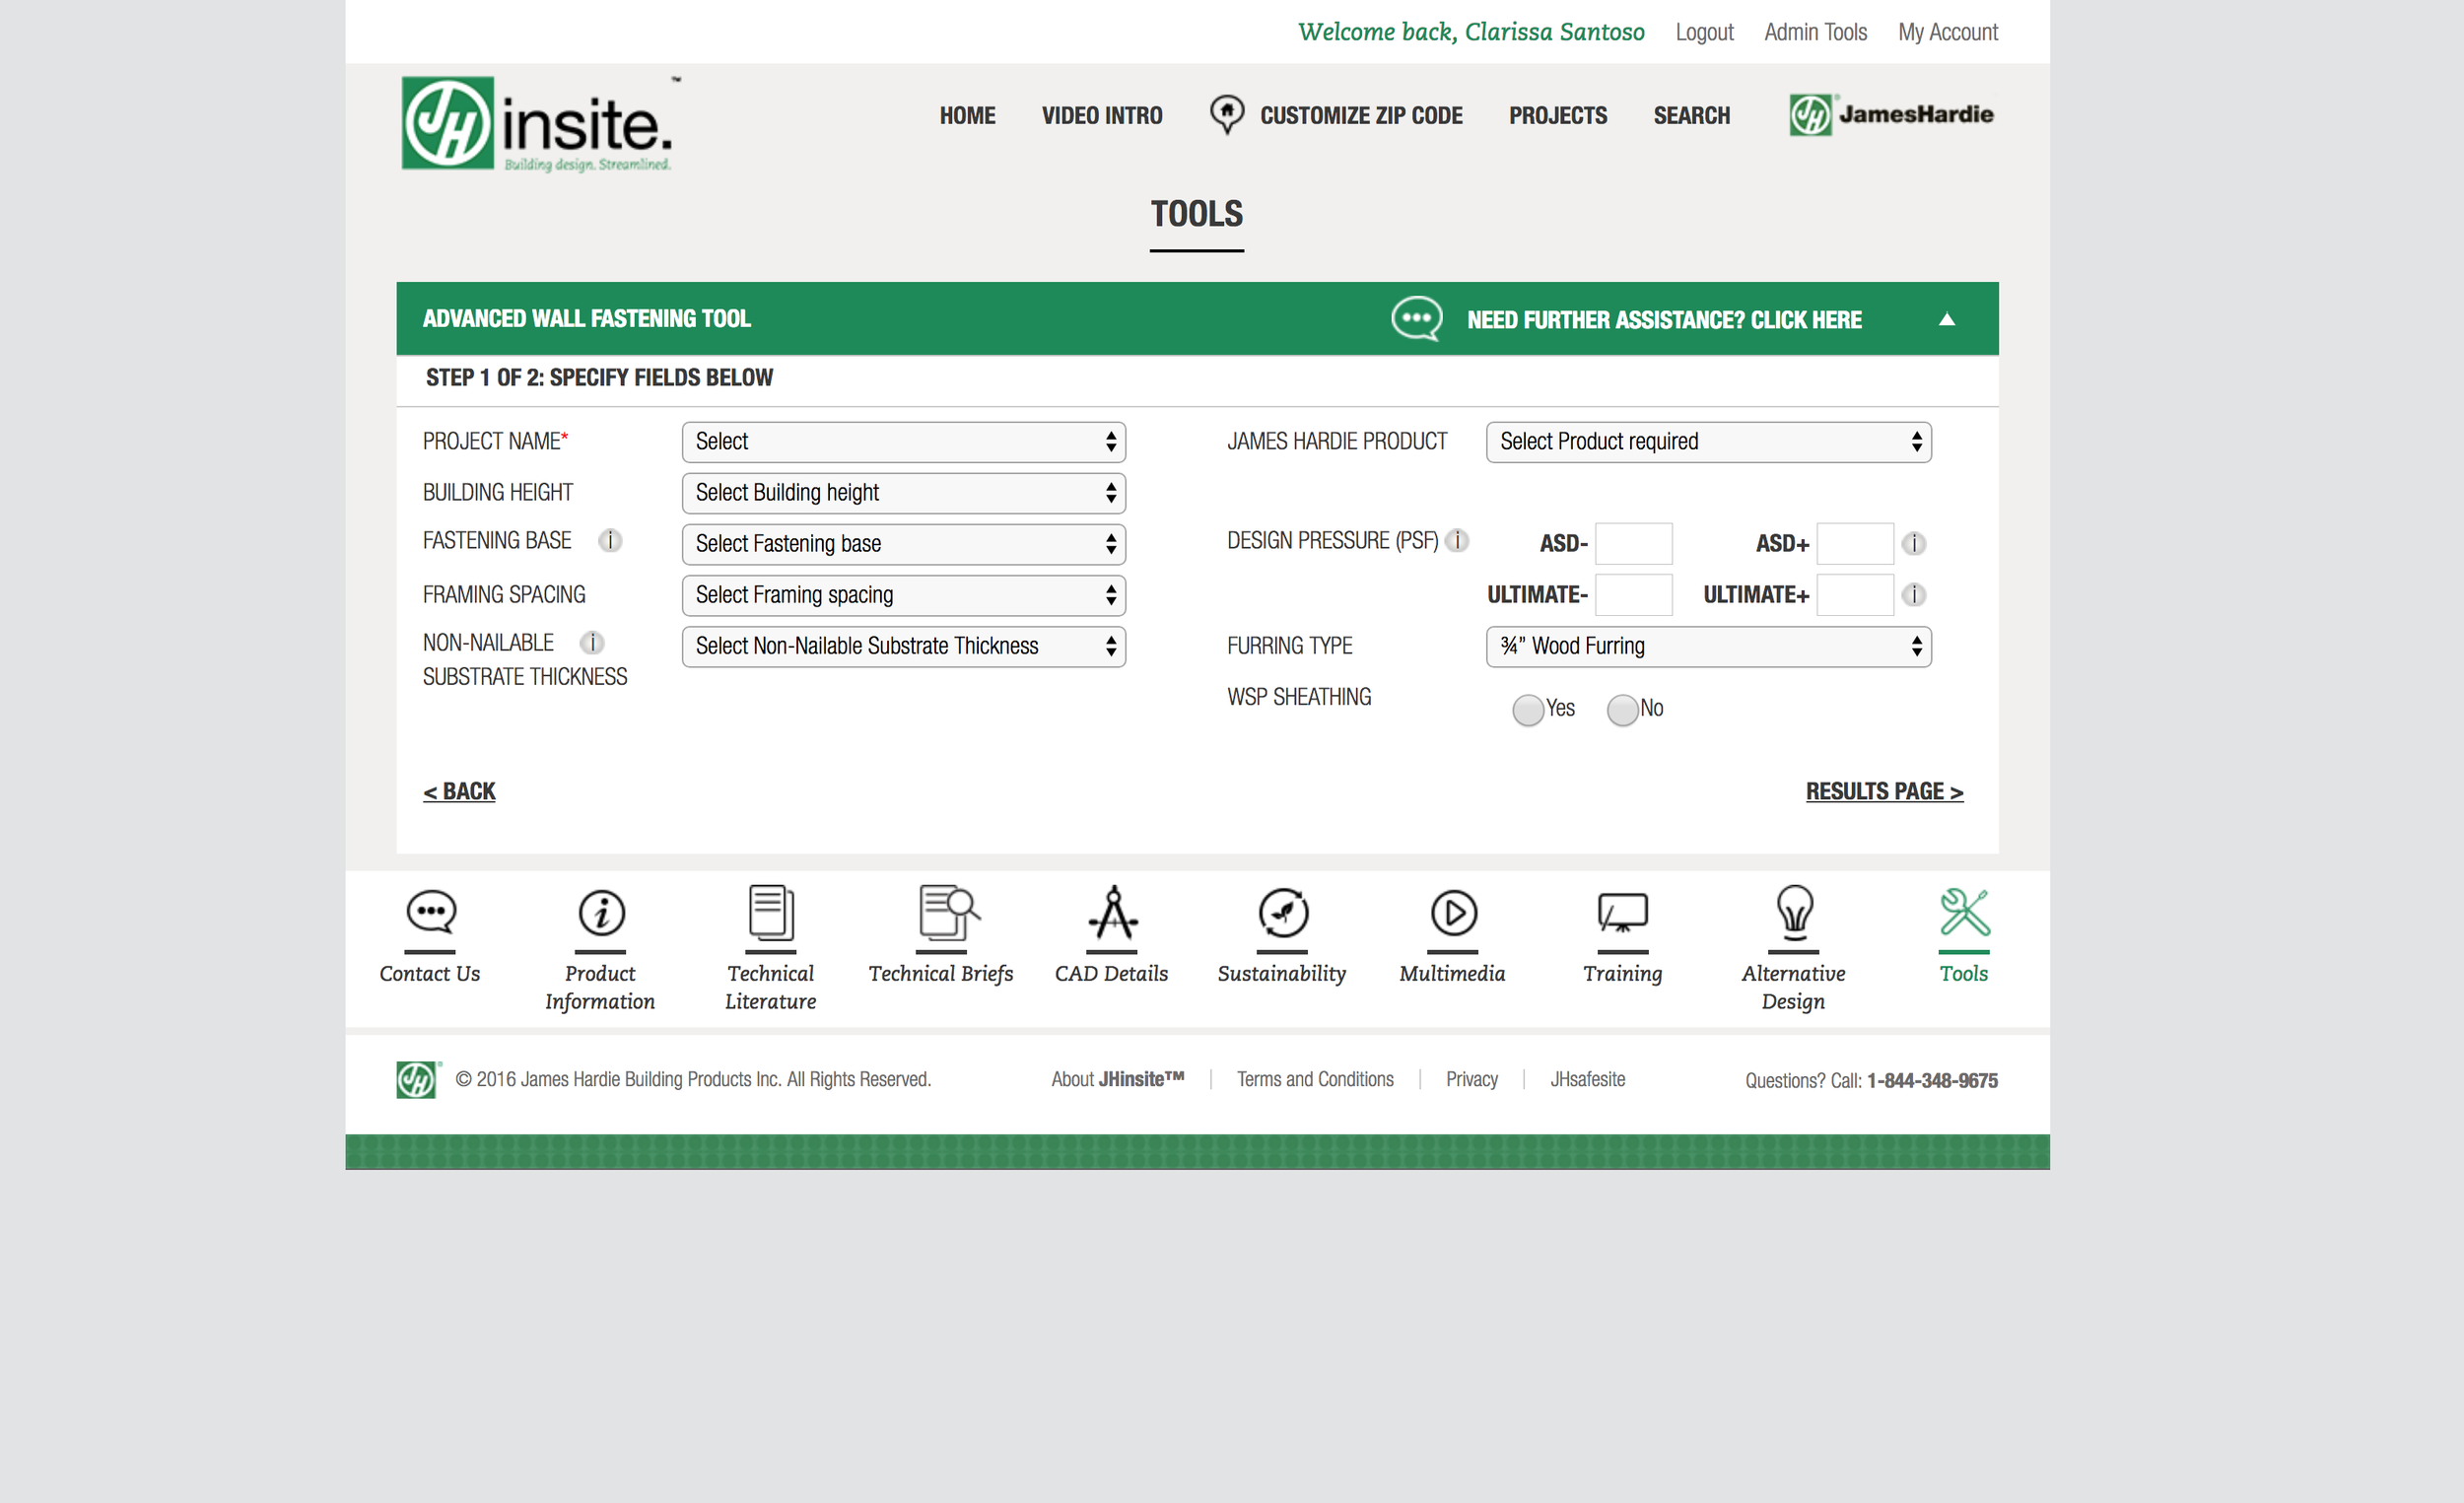Screen dimensions: 2464x1503
Task: Click the info icon next to ULTIMATE+ field
Action: click(x=1913, y=595)
